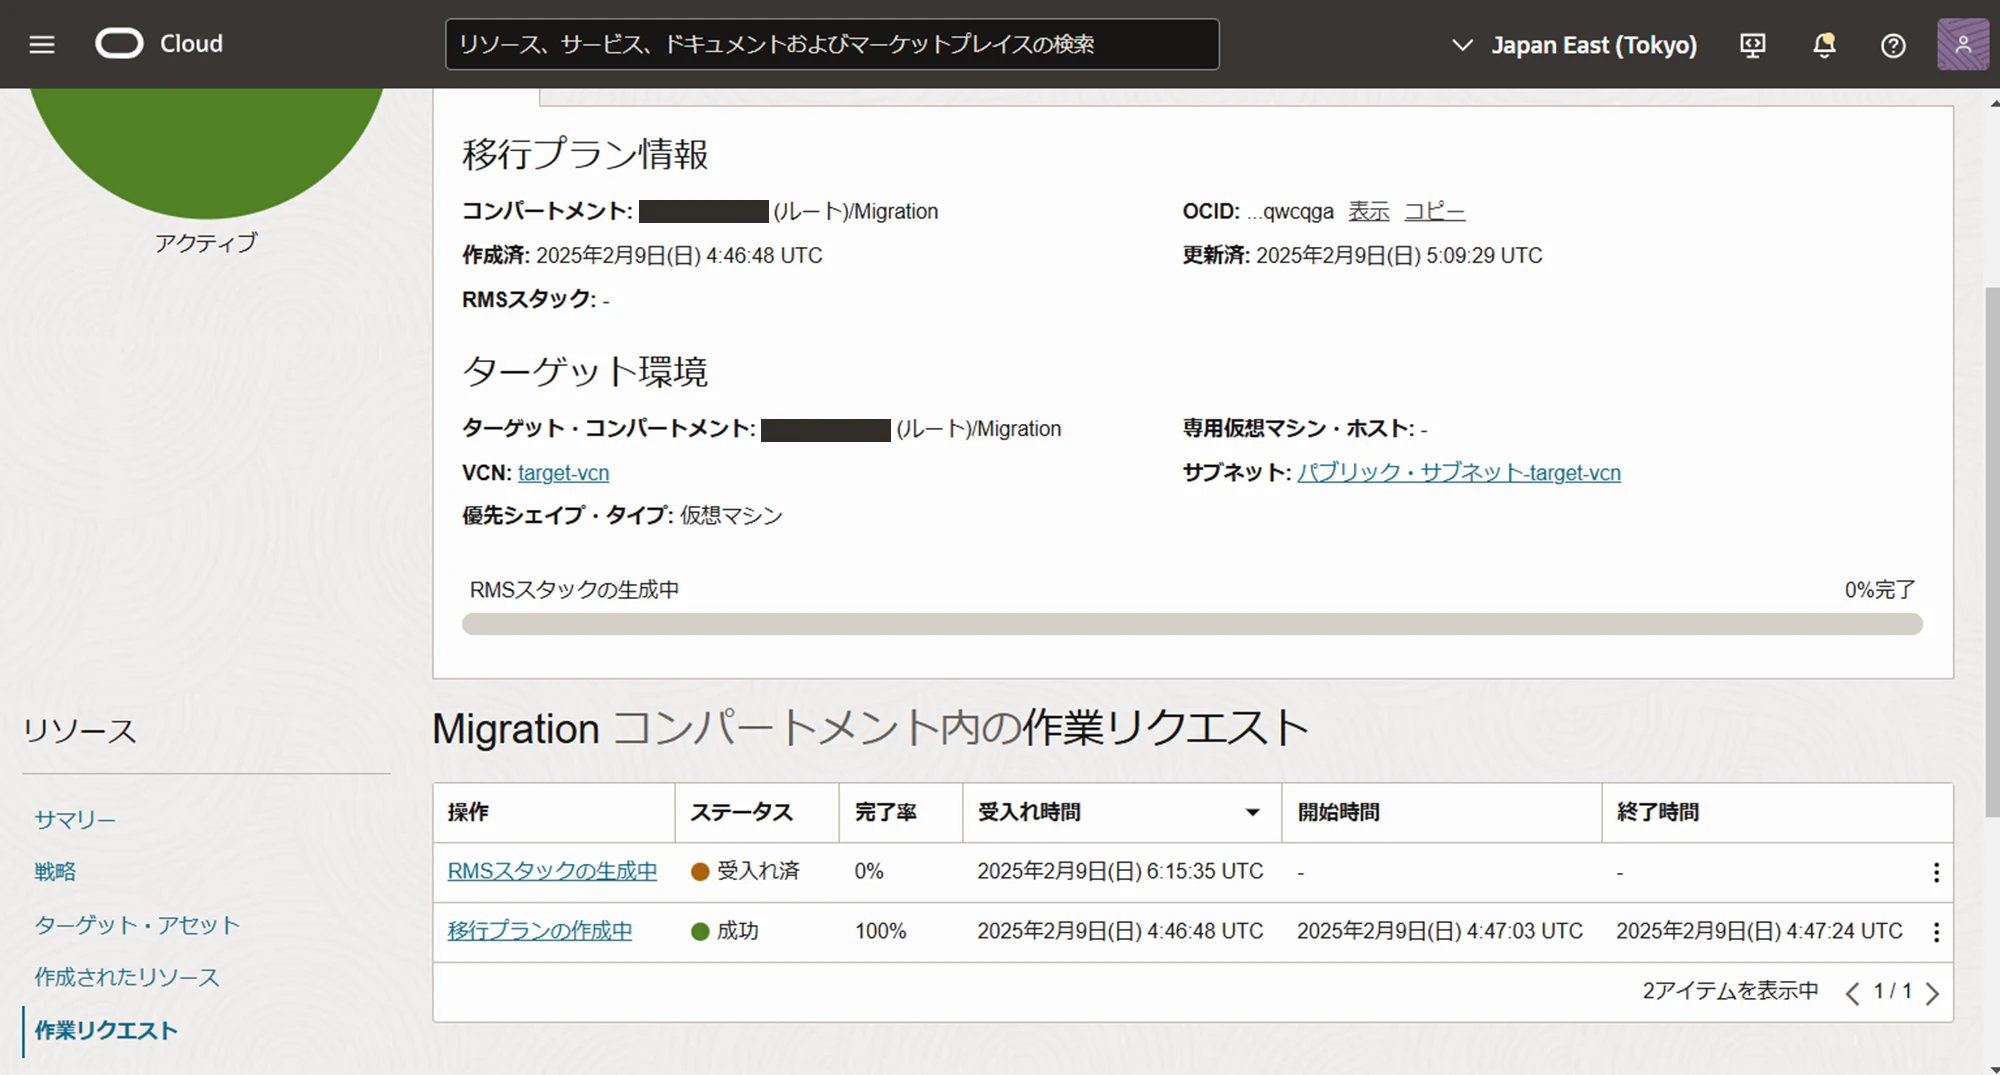Go to previous page of work requests

point(1852,993)
